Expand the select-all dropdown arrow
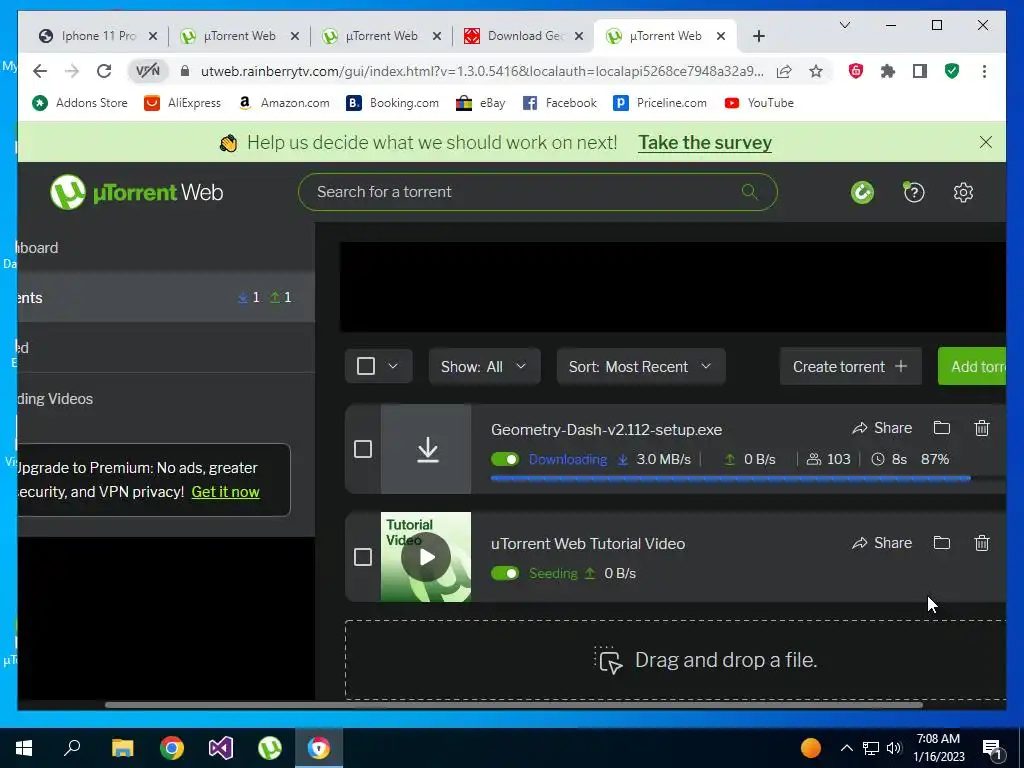The width and height of the screenshot is (1024, 768). click(393, 366)
